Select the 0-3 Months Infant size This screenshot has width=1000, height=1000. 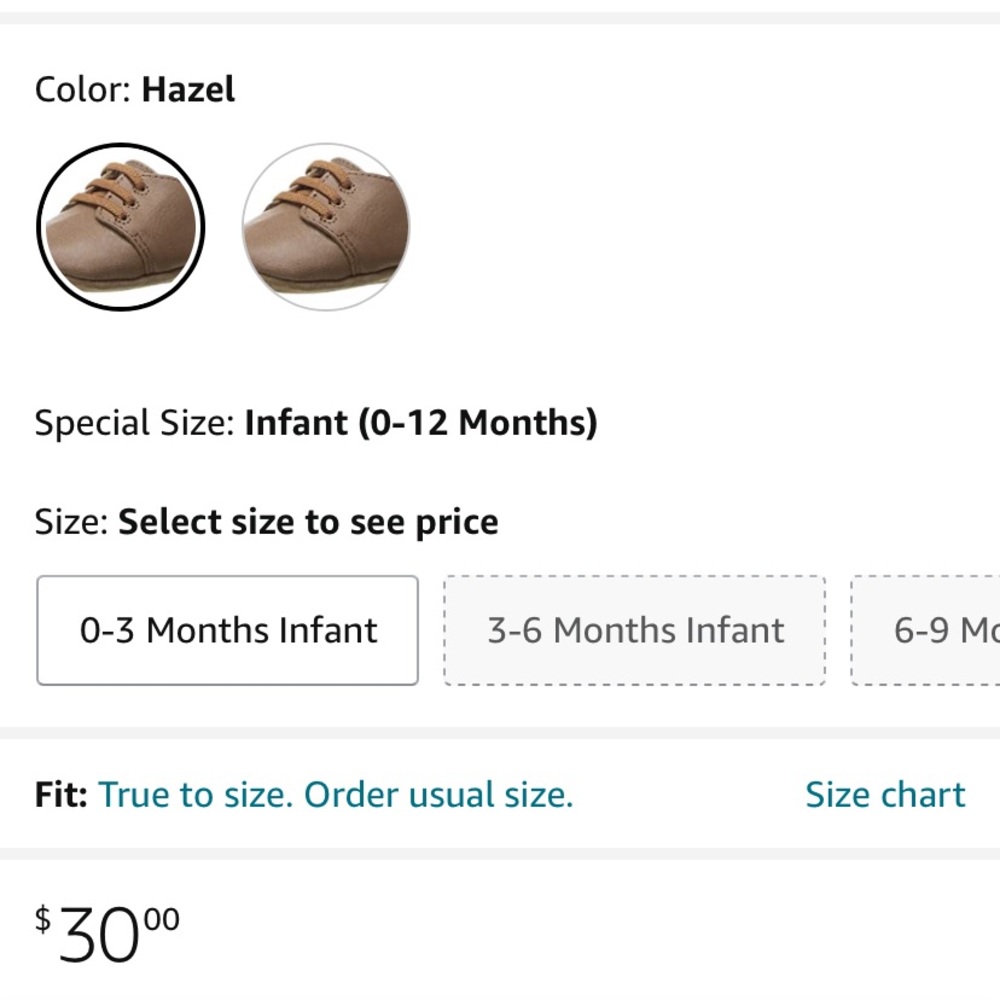pos(227,630)
